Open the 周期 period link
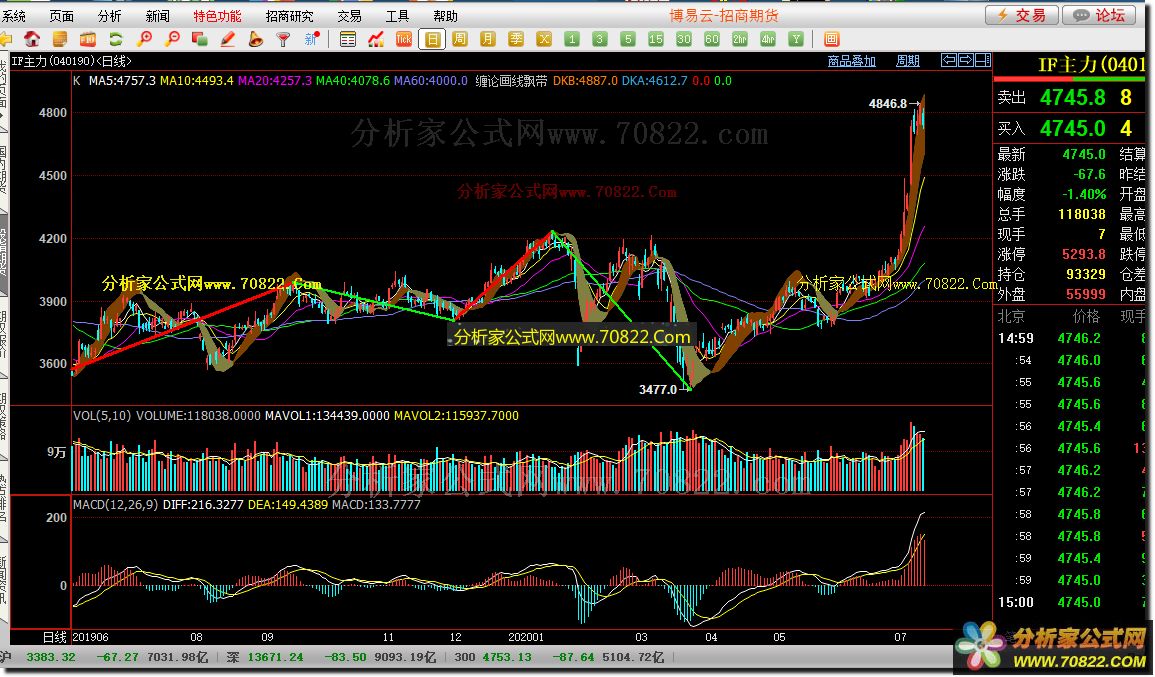 click(x=908, y=60)
